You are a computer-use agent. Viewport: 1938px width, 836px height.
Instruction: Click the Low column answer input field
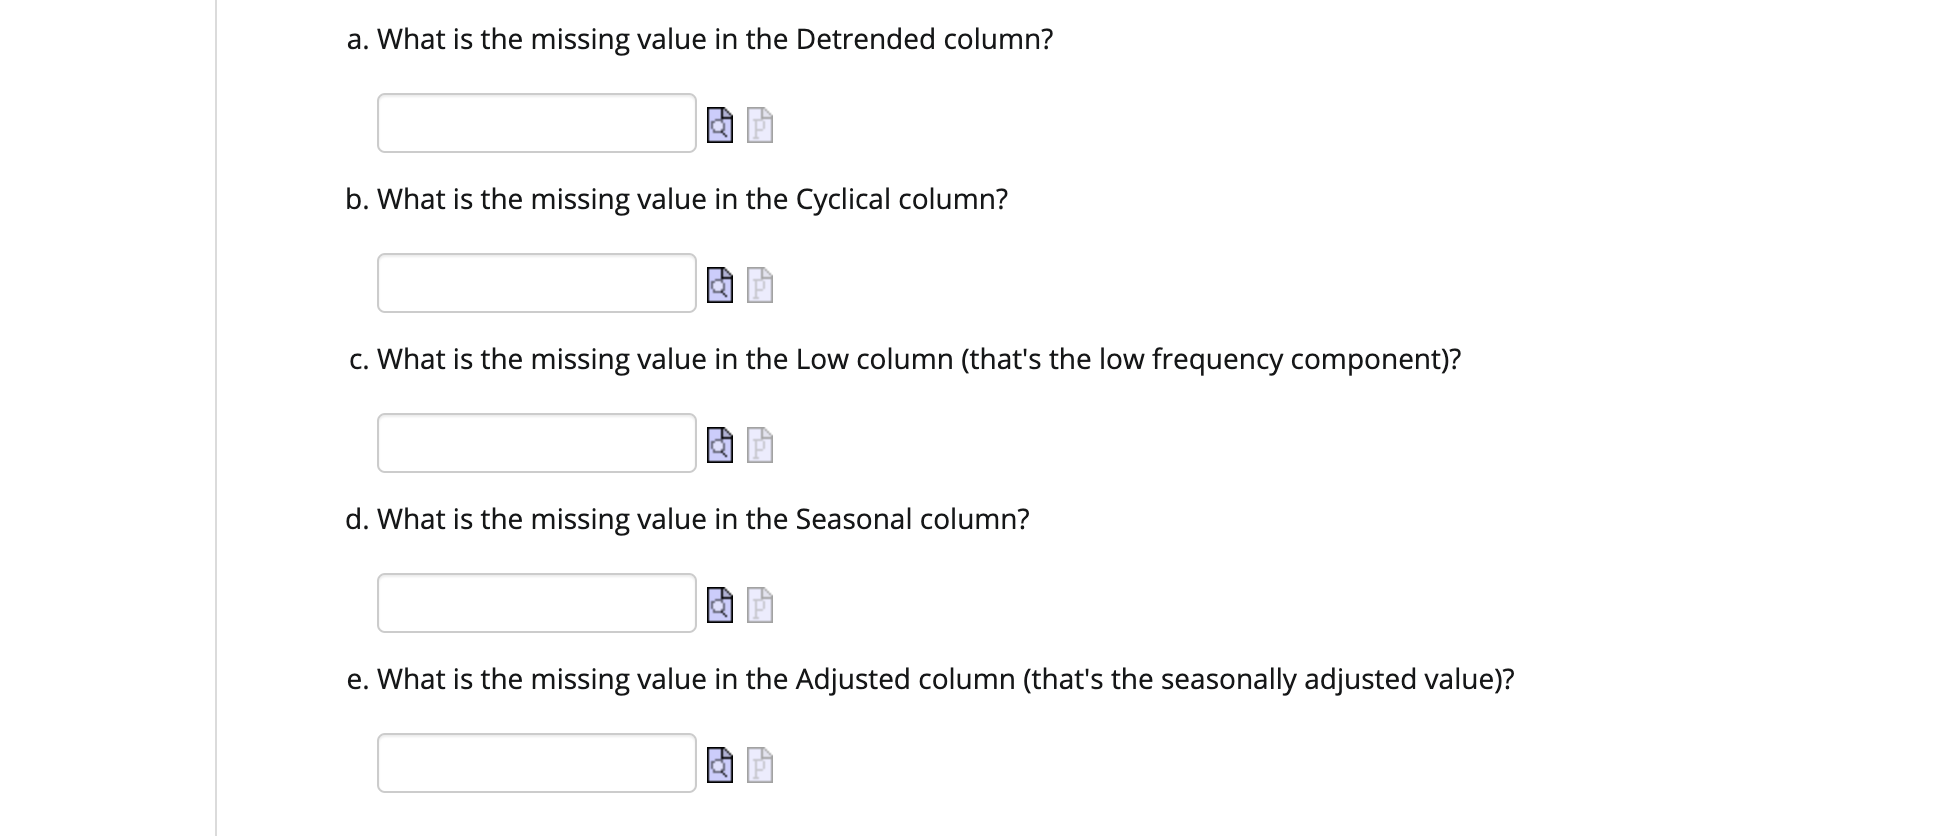pyautogui.click(x=536, y=442)
